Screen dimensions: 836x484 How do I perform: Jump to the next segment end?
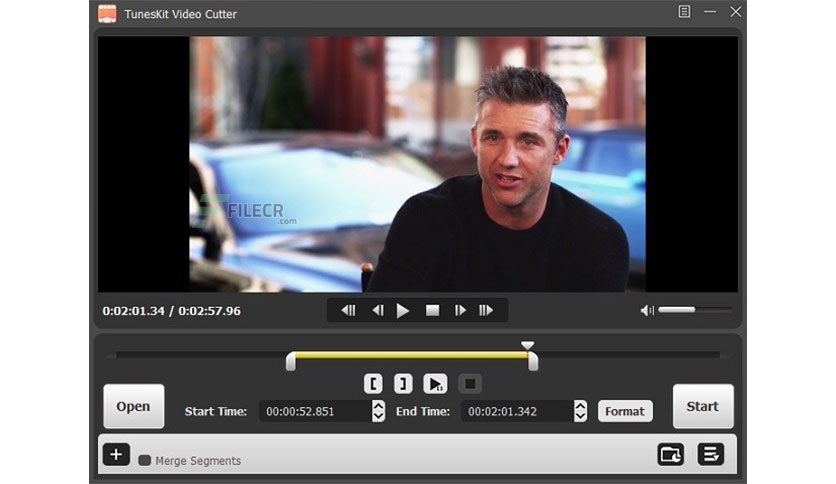click(x=486, y=310)
